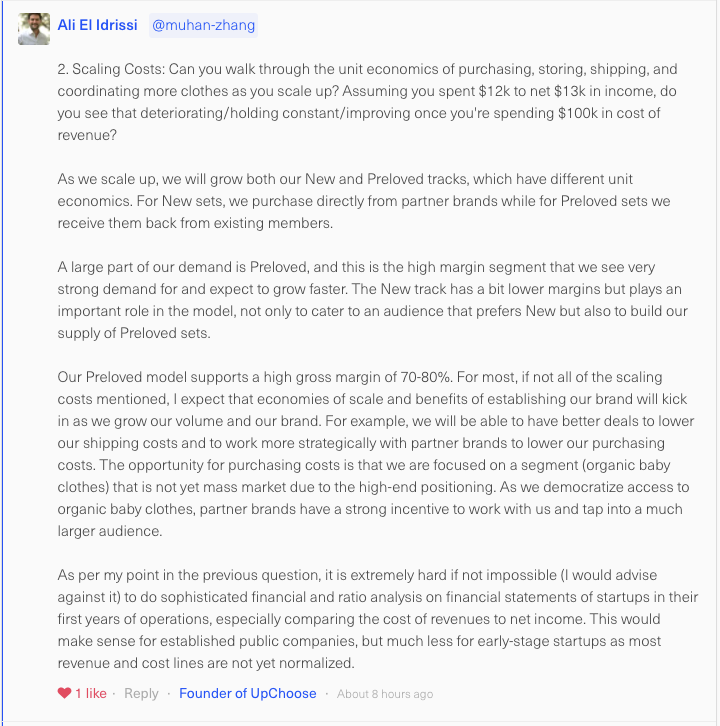The width and height of the screenshot is (720, 726).
Task: Click the red heart like icon
Action: [64, 693]
